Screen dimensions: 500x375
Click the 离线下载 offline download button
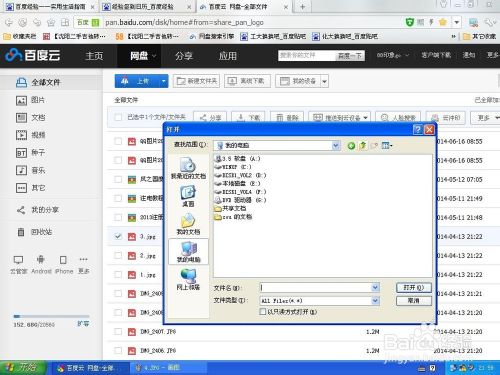coord(247,81)
